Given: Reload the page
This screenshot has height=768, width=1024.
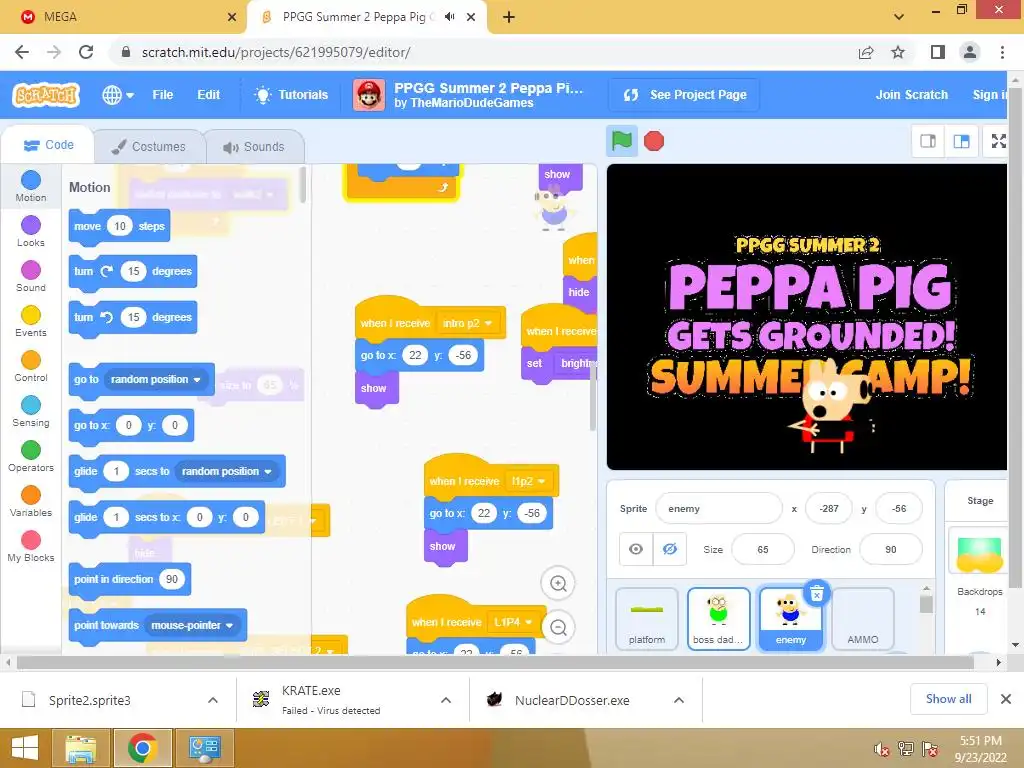Looking at the screenshot, I should click(x=86, y=52).
